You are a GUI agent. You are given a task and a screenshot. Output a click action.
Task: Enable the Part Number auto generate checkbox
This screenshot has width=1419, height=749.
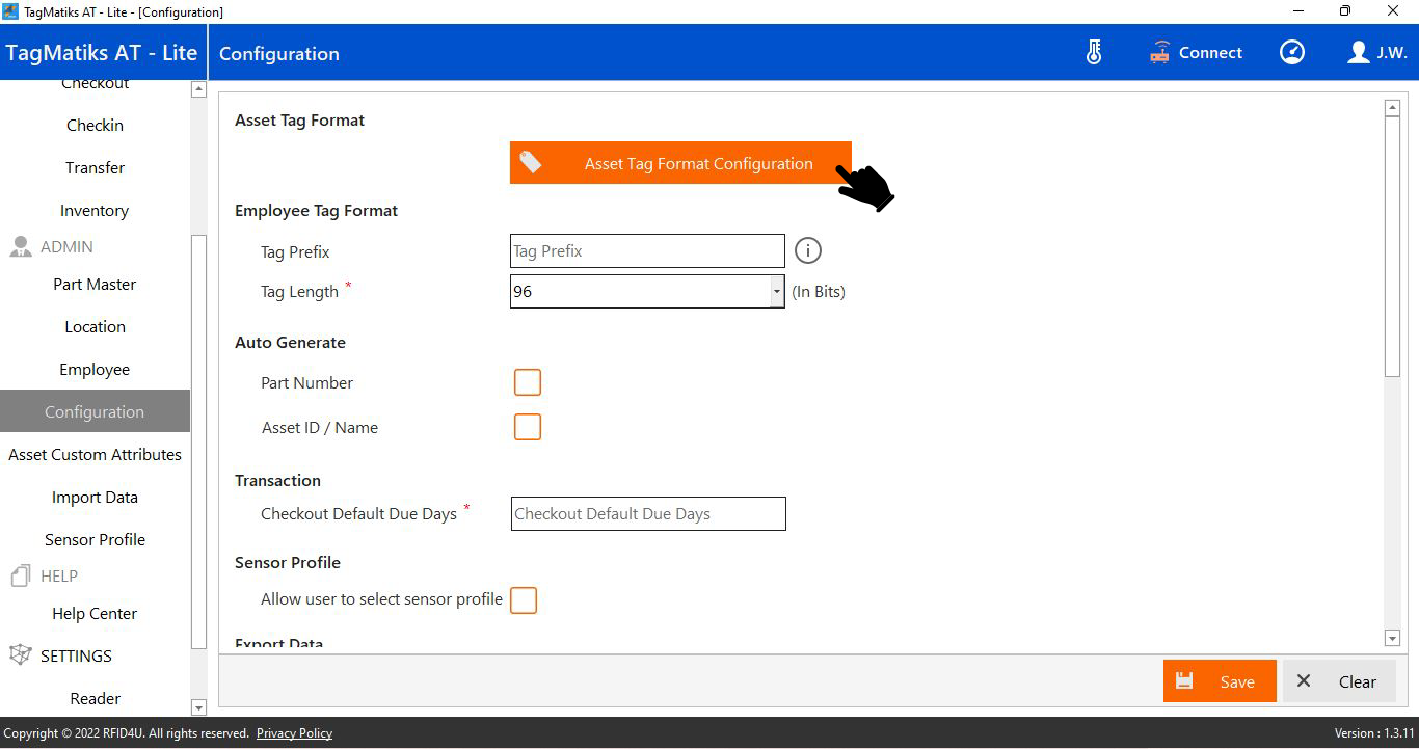tap(527, 383)
